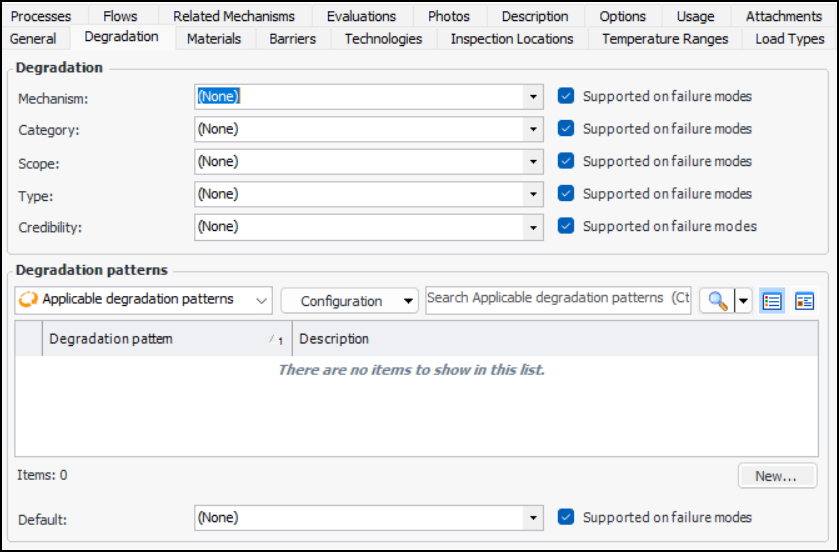Open the Related Mechanisms tab

234,16
